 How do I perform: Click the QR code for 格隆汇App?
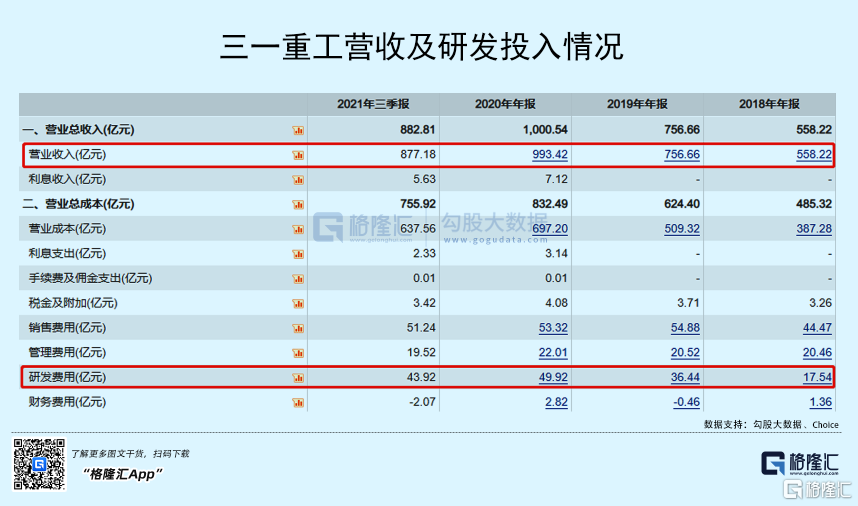click(x=39, y=464)
